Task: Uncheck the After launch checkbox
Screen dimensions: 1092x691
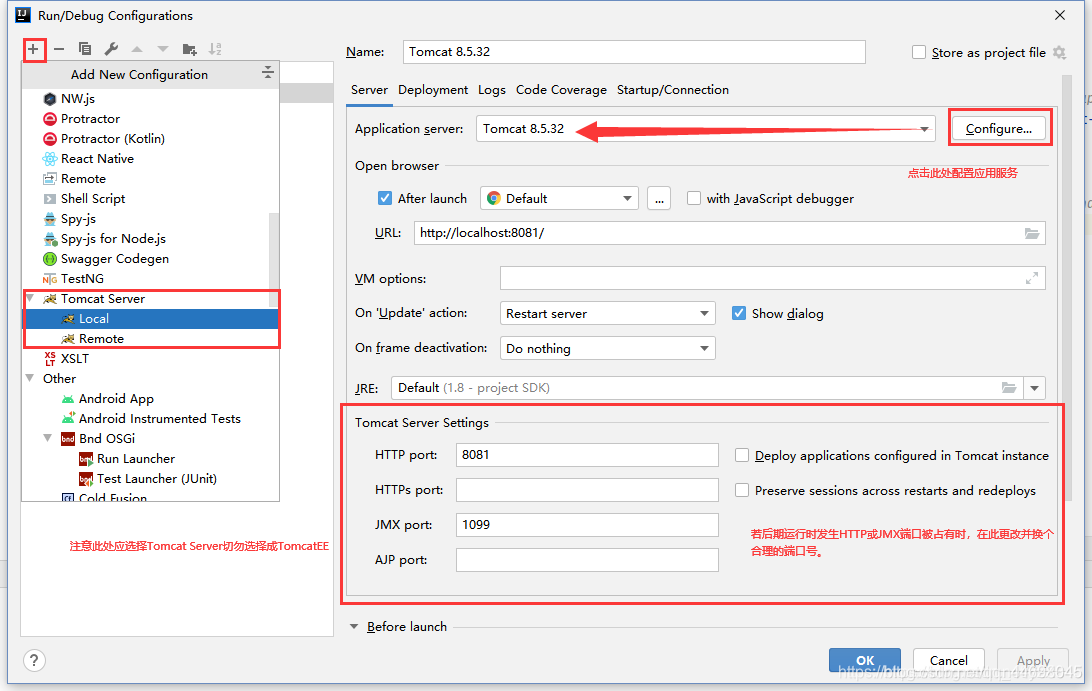Action: [384, 199]
